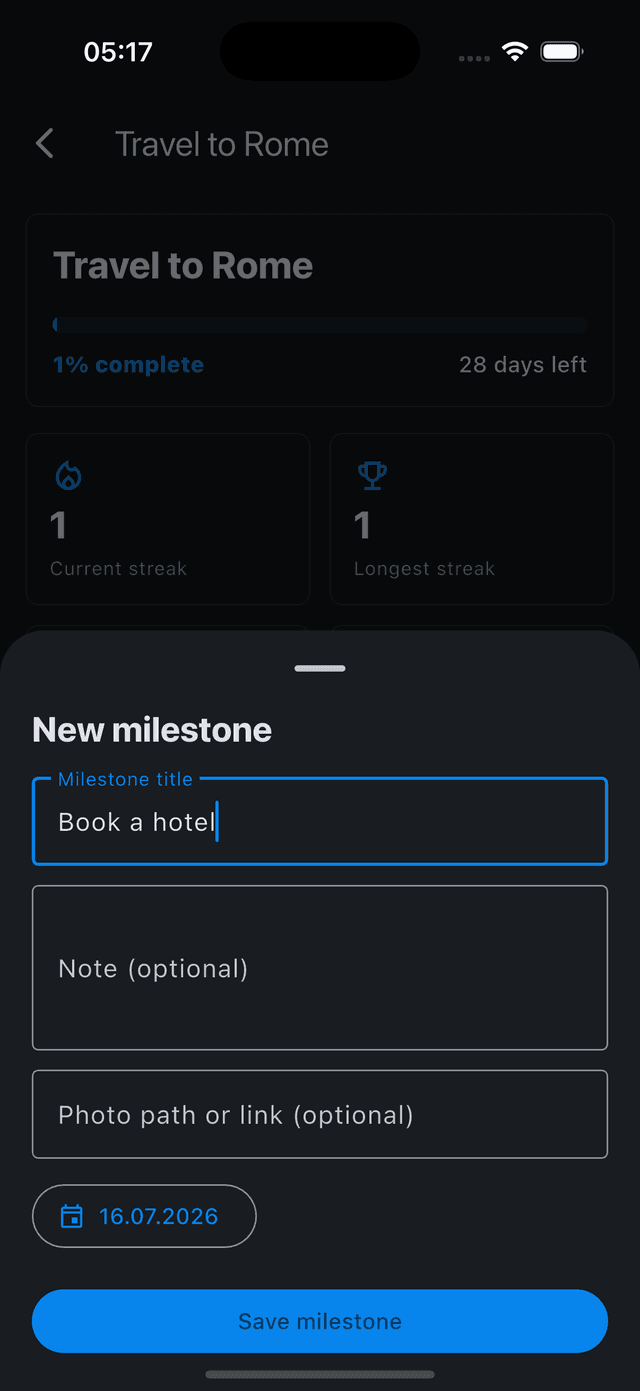The width and height of the screenshot is (640, 1391).
Task: Select the Photo path or link field
Action: [320, 1114]
